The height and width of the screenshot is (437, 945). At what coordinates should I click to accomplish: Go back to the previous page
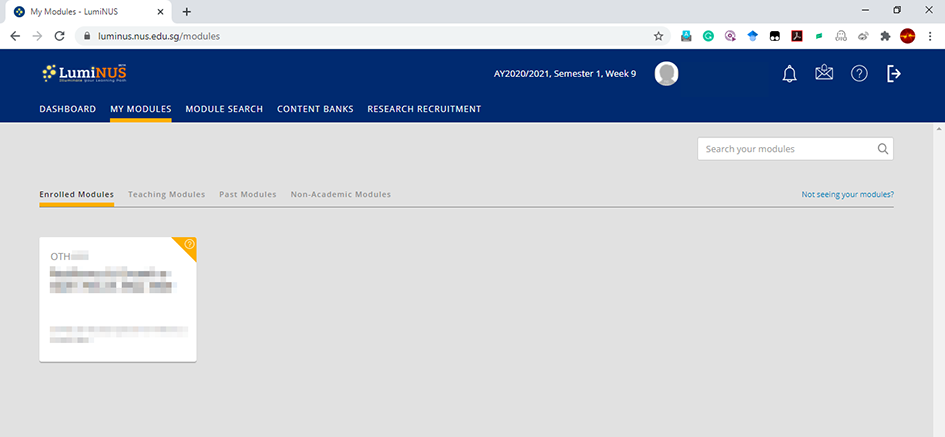[x=15, y=36]
